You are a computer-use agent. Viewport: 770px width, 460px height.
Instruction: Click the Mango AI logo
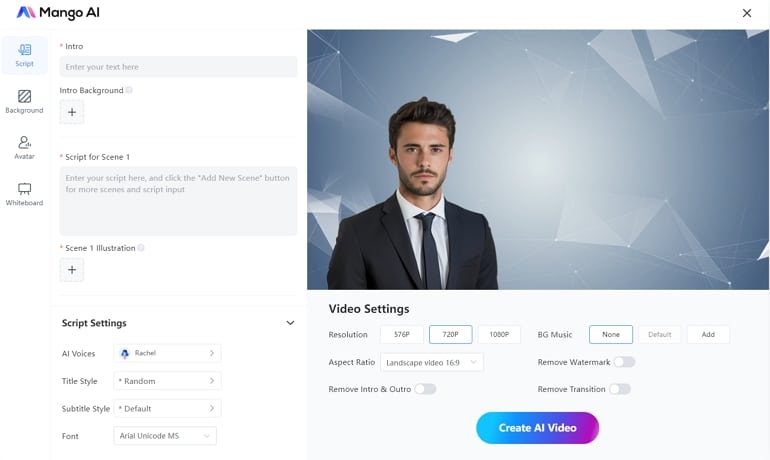(58, 13)
